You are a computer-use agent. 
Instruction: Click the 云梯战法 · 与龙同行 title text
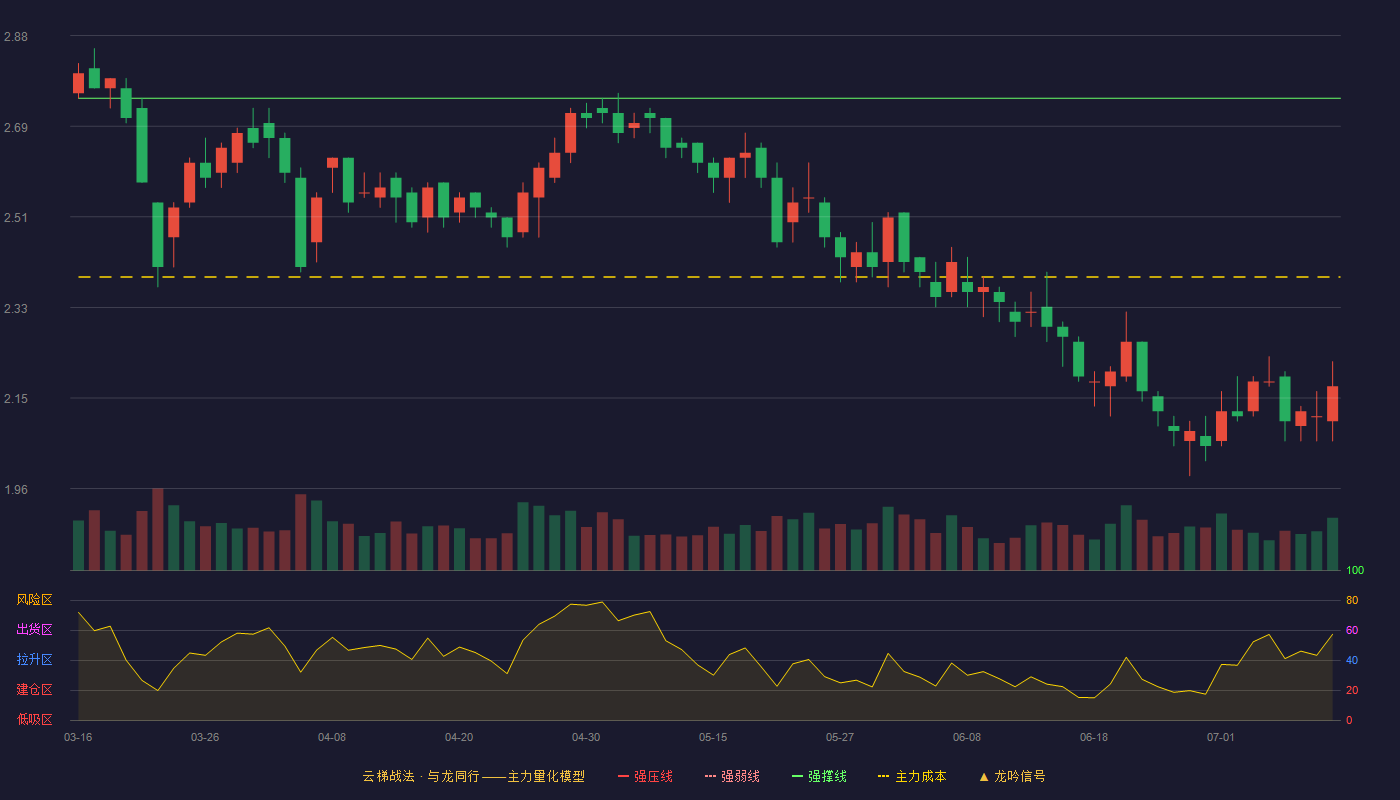pos(420,776)
